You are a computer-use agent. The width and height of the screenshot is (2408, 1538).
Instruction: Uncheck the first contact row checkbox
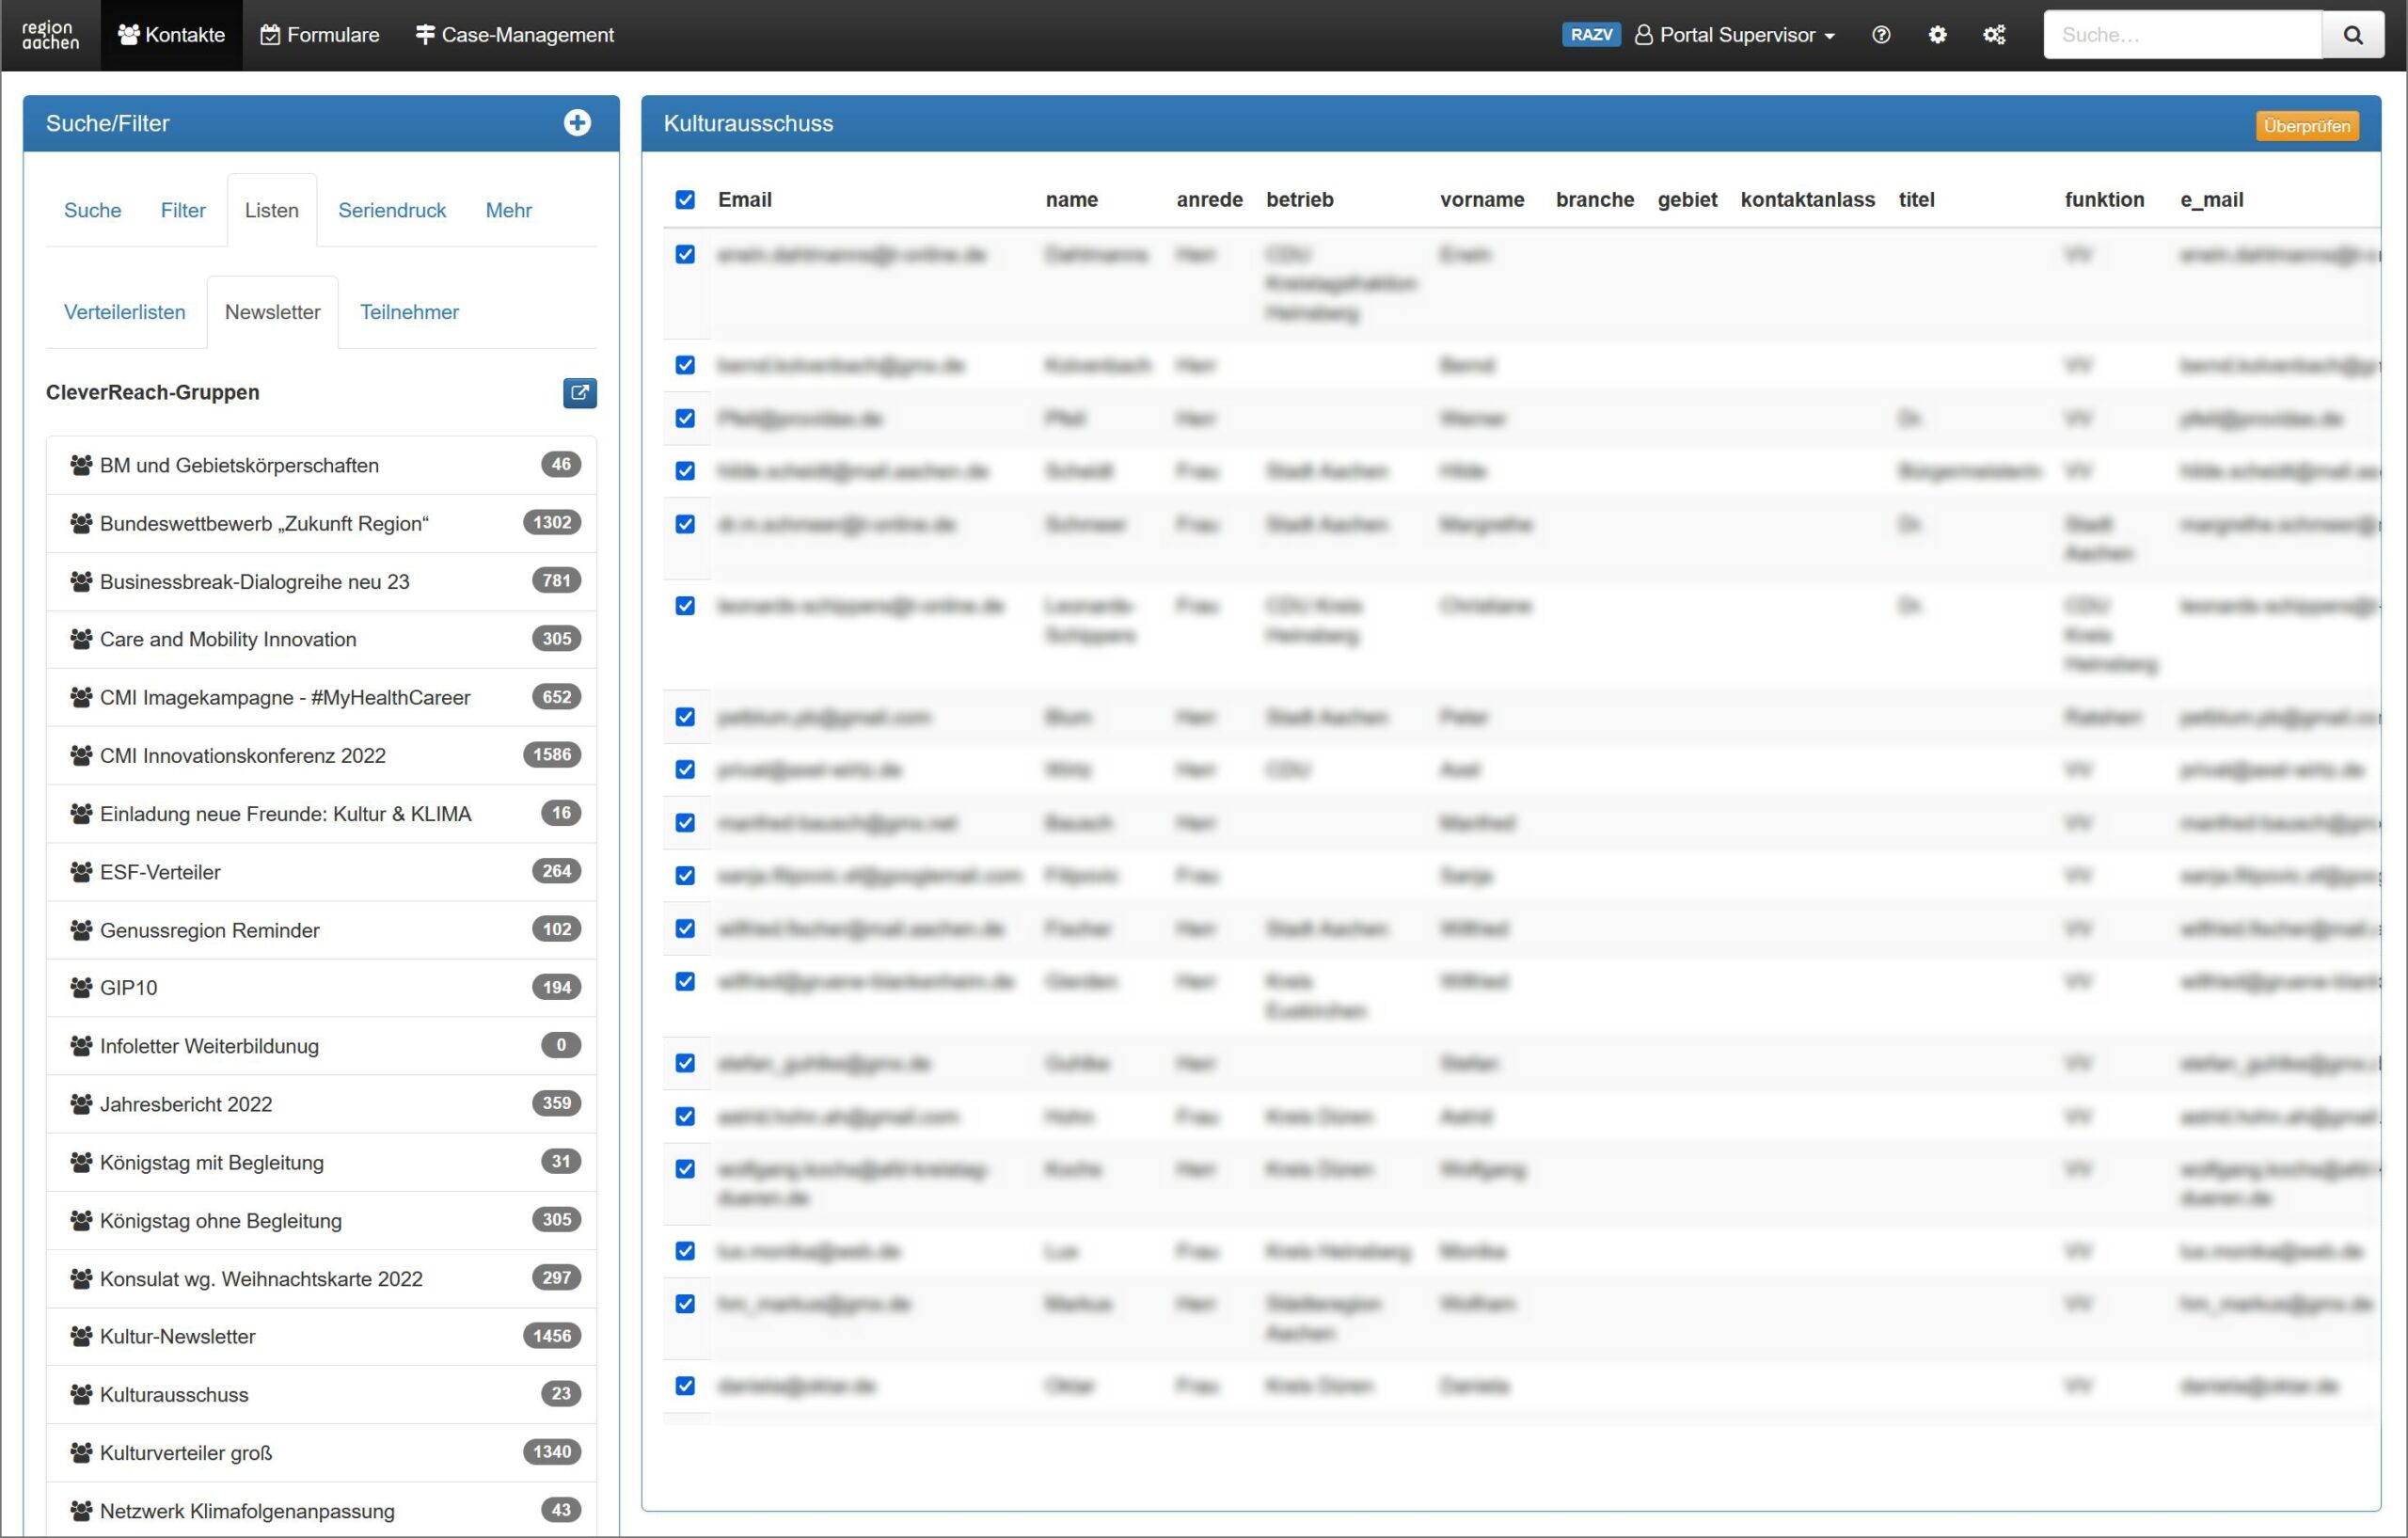pos(685,254)
